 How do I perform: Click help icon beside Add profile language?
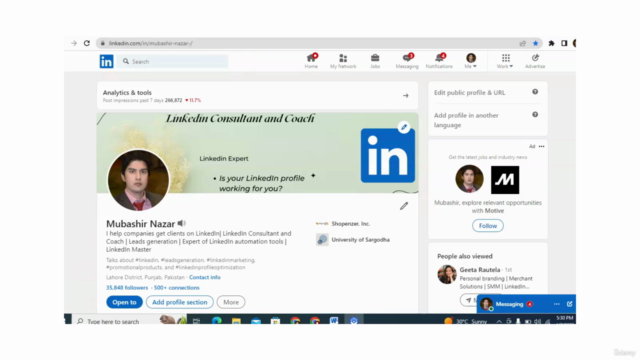[535, 115]
